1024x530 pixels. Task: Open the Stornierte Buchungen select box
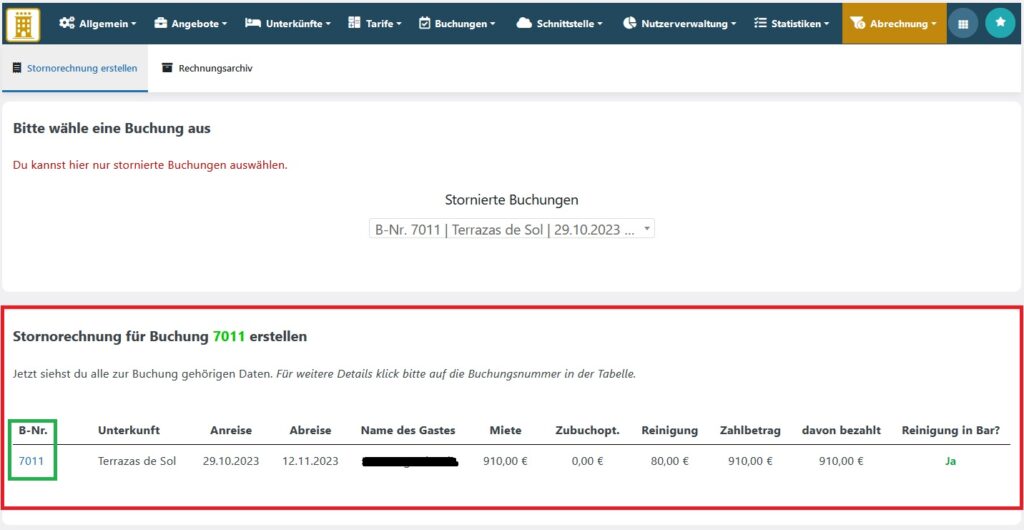[511, 229]
